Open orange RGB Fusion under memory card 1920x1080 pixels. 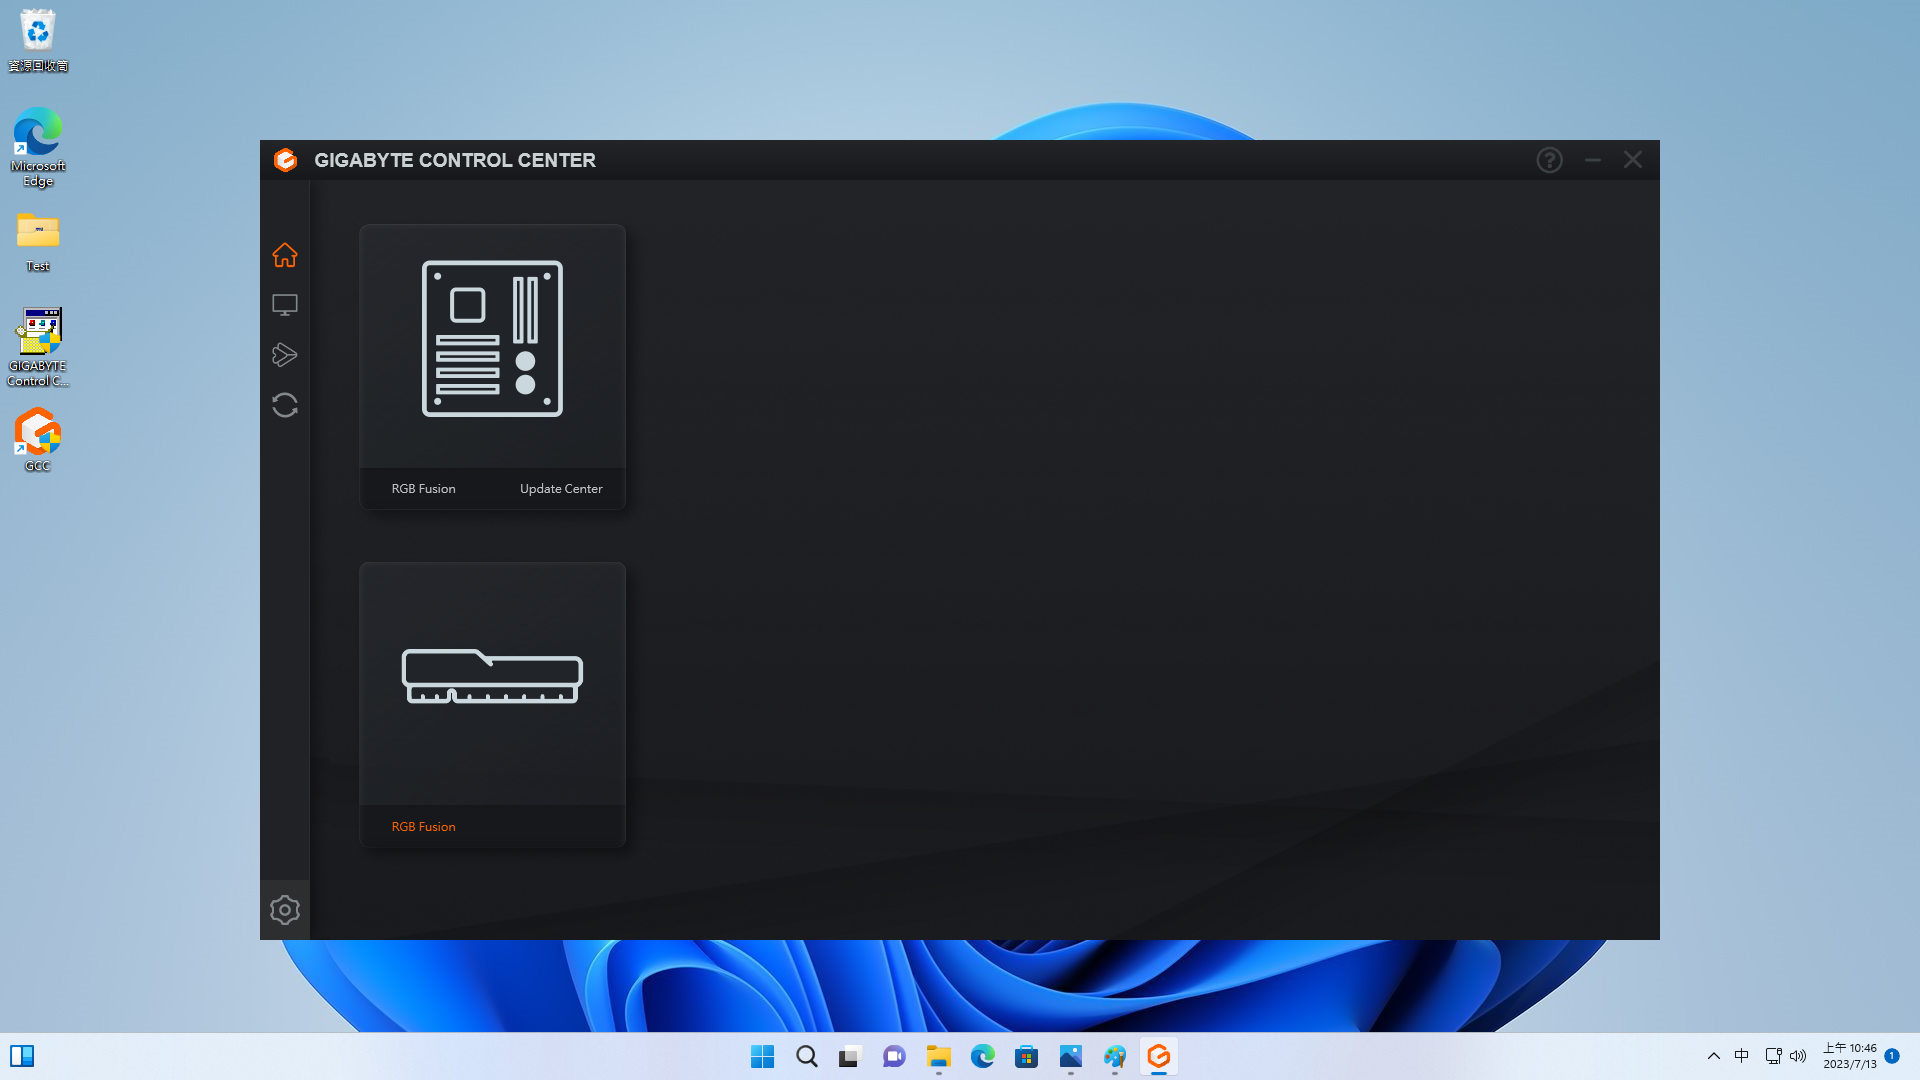tap(423, 827)
